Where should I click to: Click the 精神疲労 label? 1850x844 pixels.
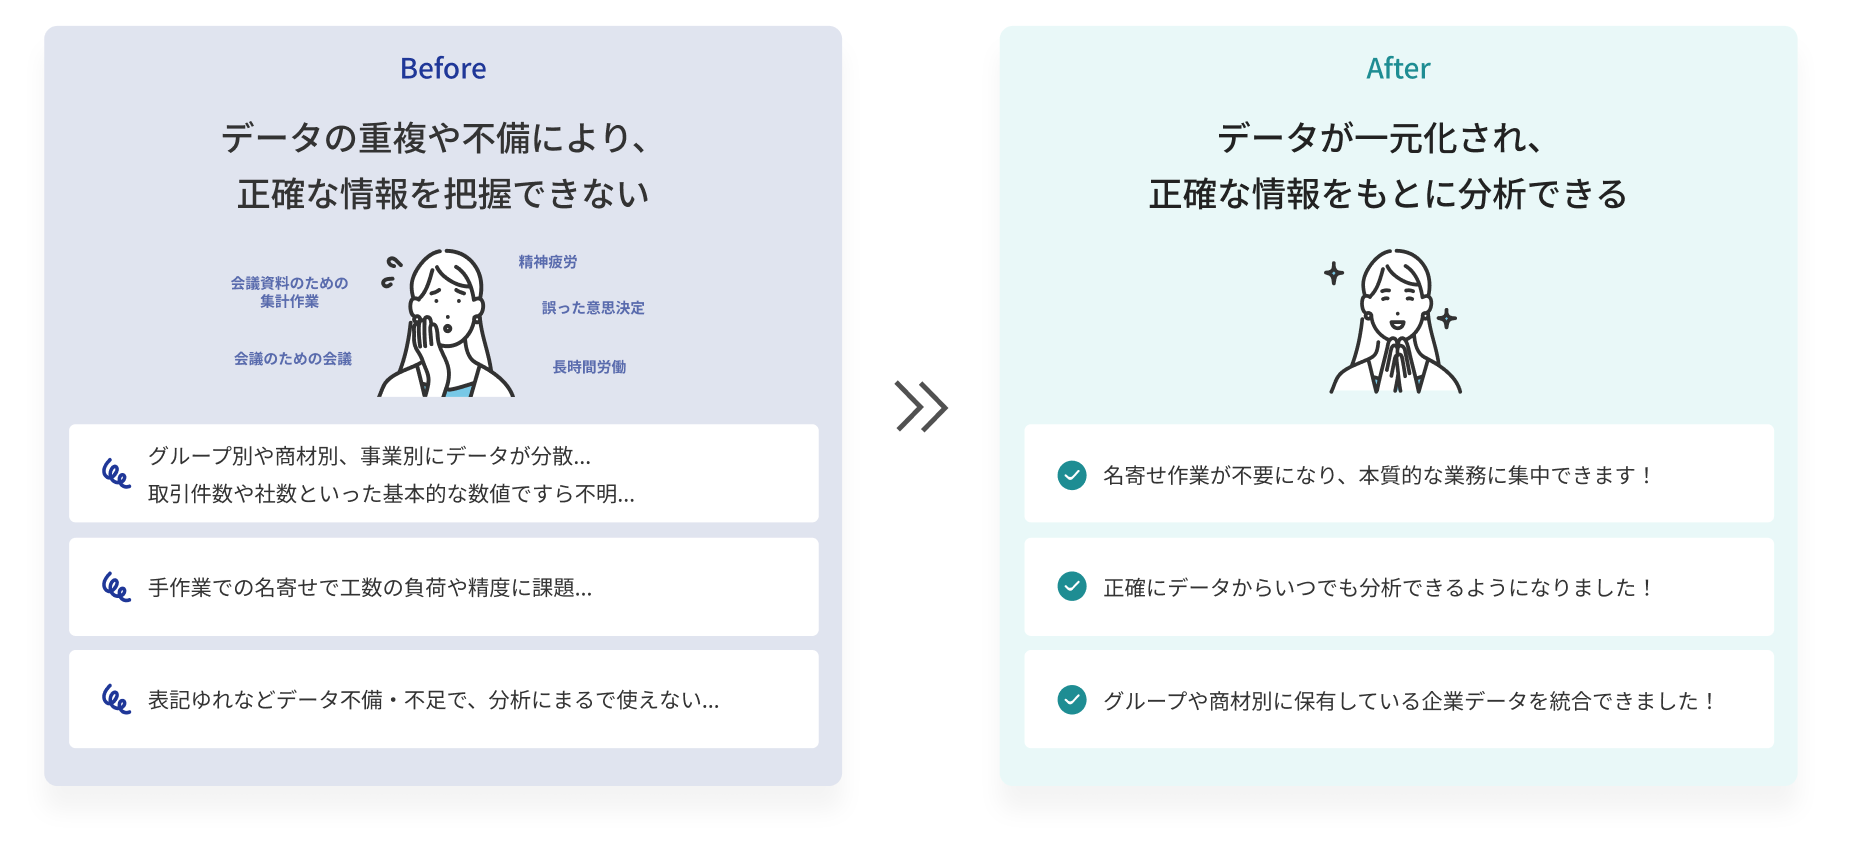[547, 262]
